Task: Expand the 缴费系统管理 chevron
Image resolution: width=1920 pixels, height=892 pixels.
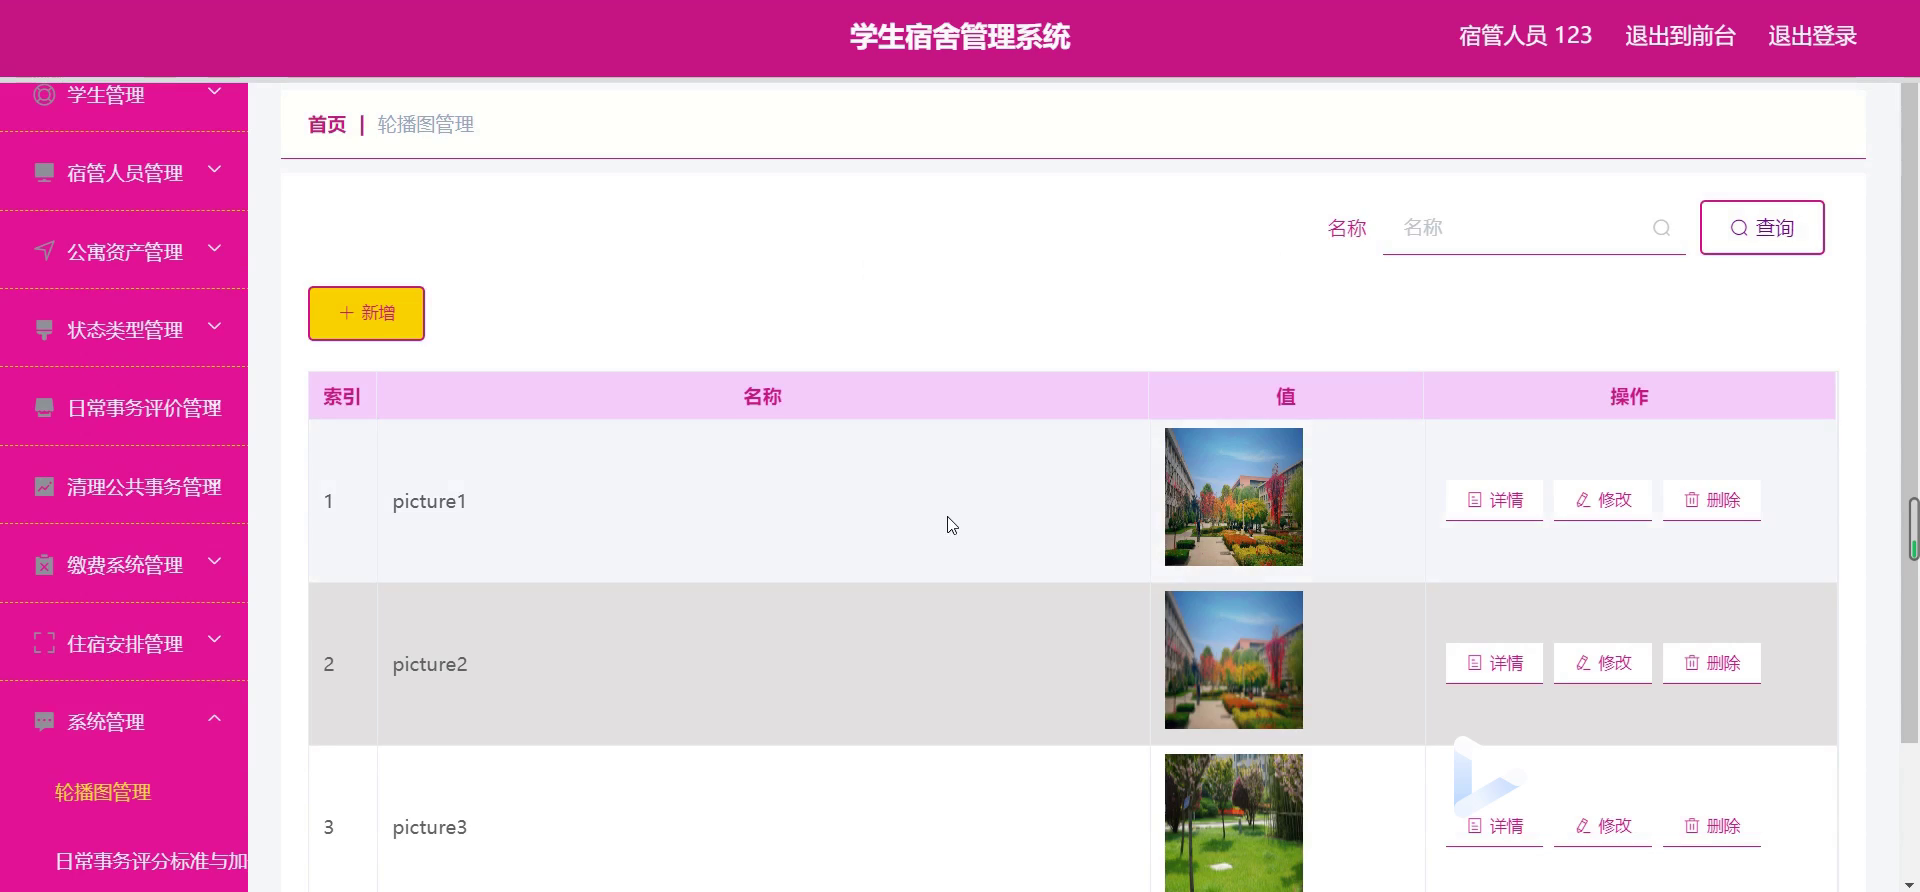Action: coord(214,562)
